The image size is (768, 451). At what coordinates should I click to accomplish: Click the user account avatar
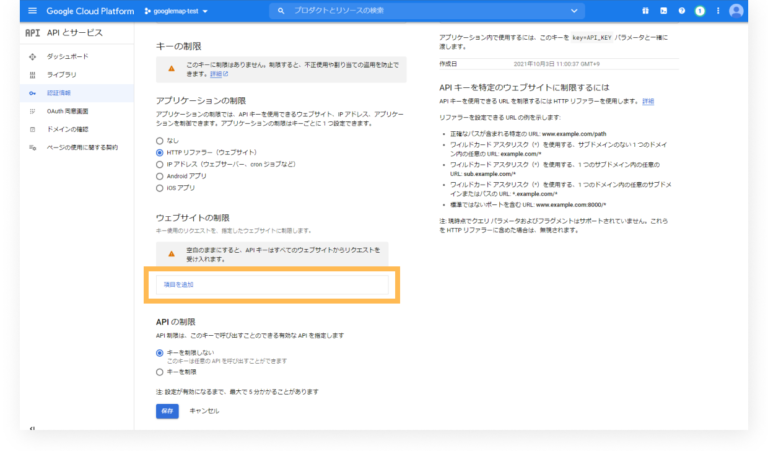736,11
